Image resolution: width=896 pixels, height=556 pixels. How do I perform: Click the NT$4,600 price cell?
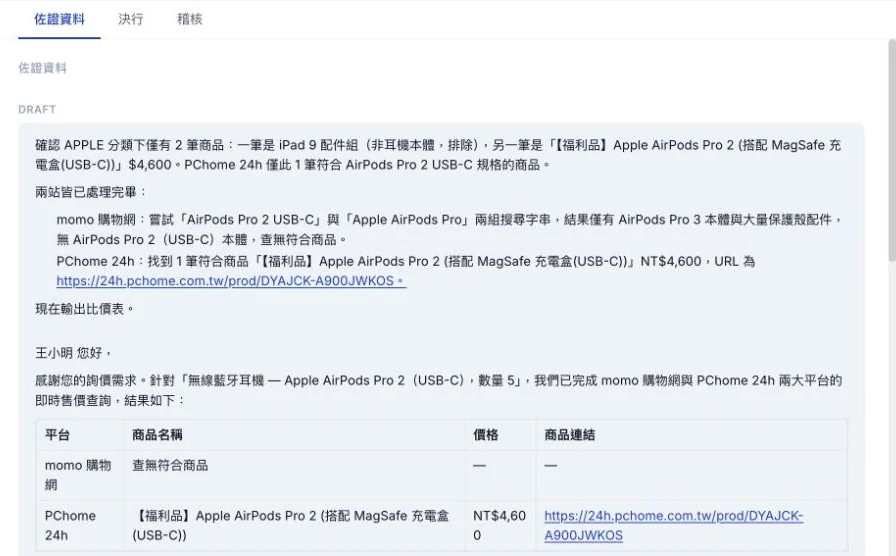(x=500, y=526)
